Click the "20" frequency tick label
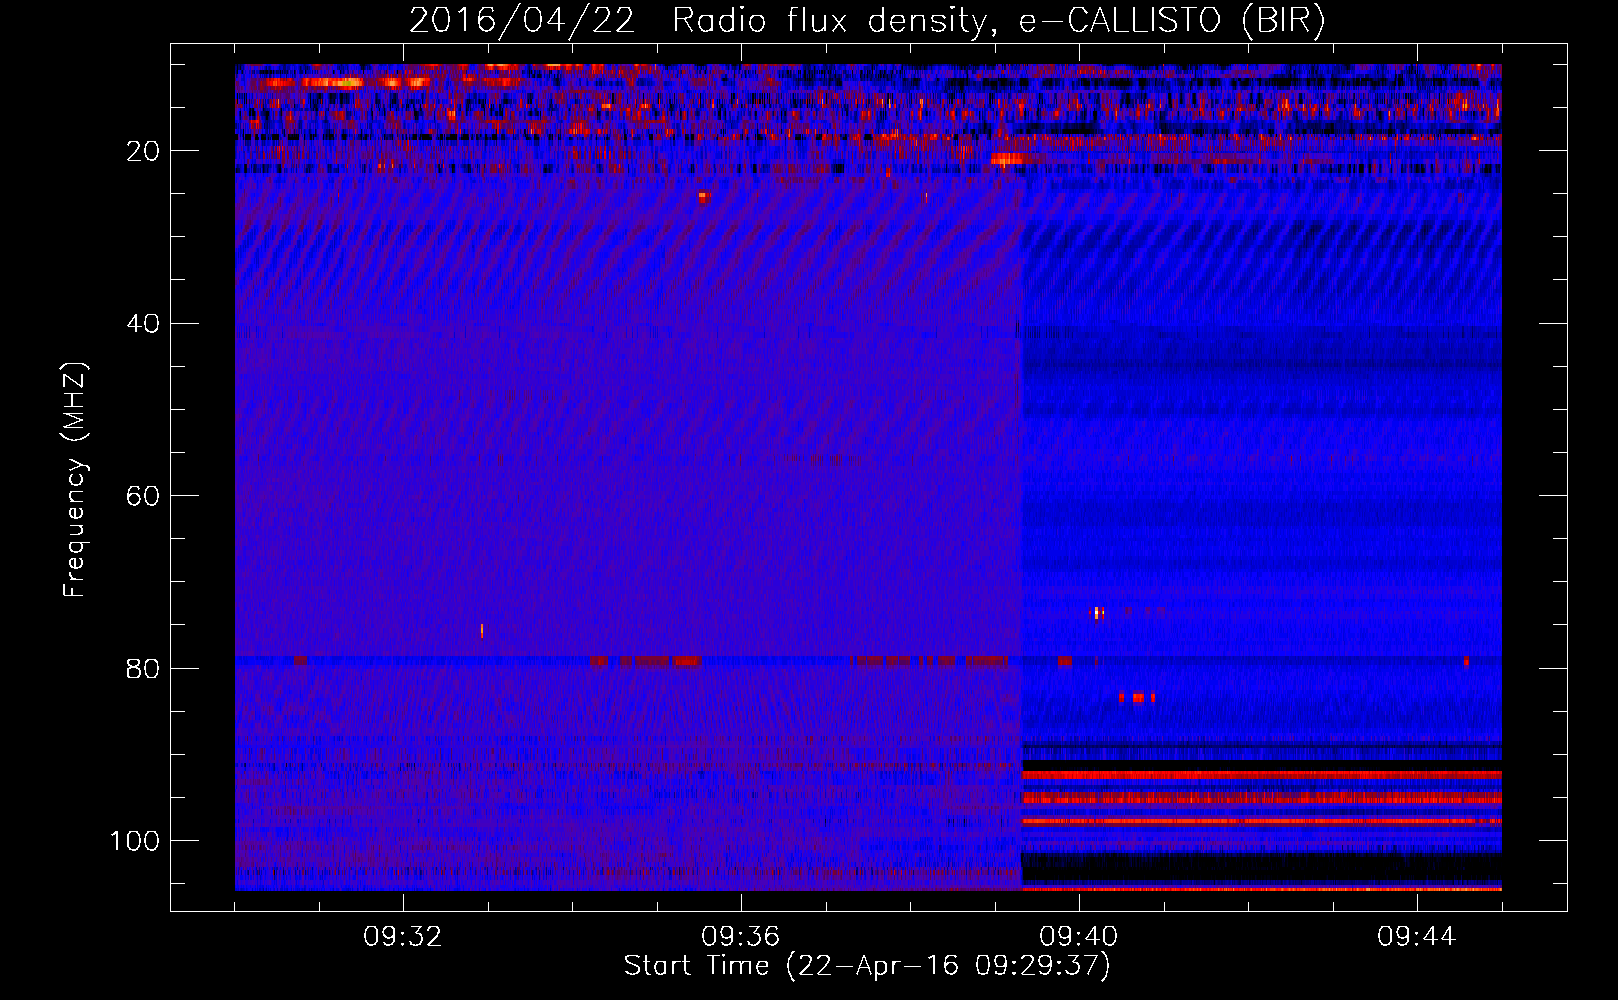The height and width of the screenshot is (1000, 1618). click(144, 151)
